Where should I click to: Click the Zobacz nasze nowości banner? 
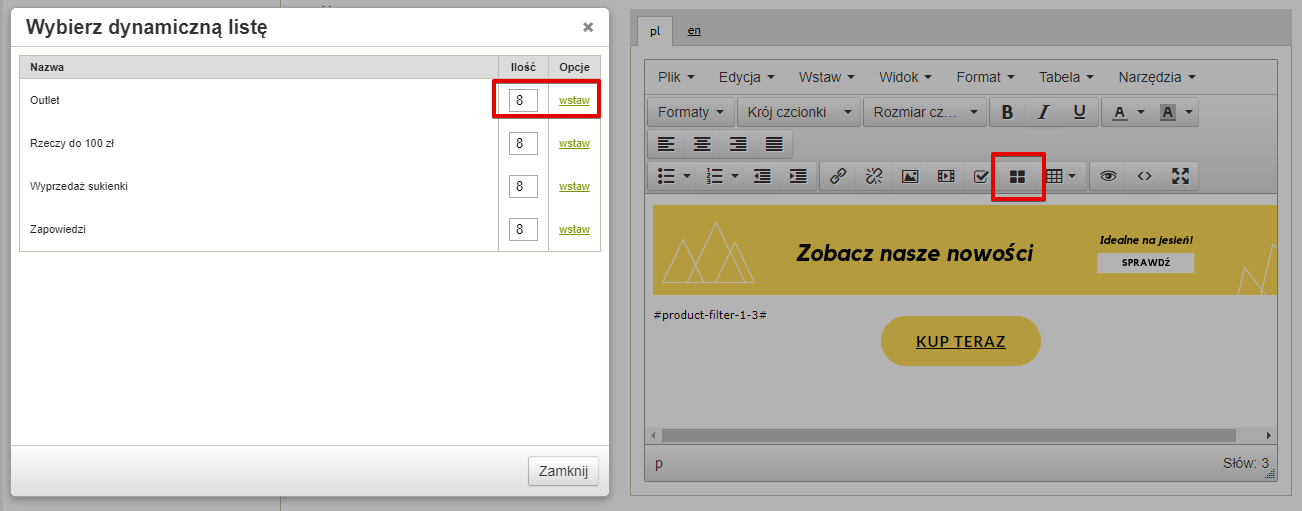click(x=965, y=250)
